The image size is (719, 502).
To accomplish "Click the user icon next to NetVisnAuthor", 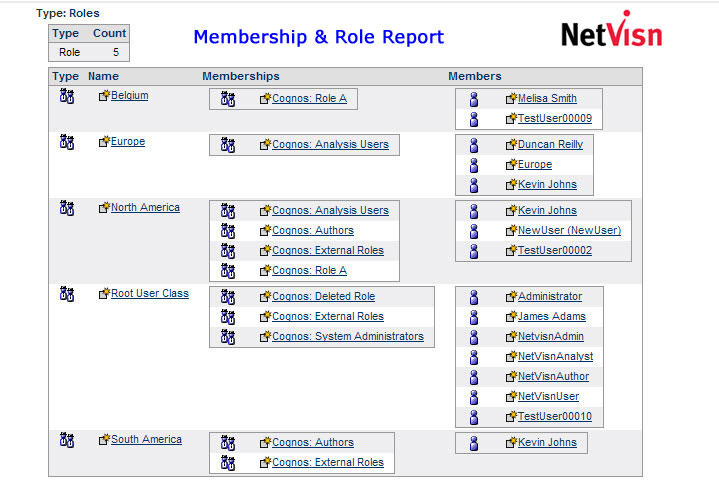I will coord(474,377).
